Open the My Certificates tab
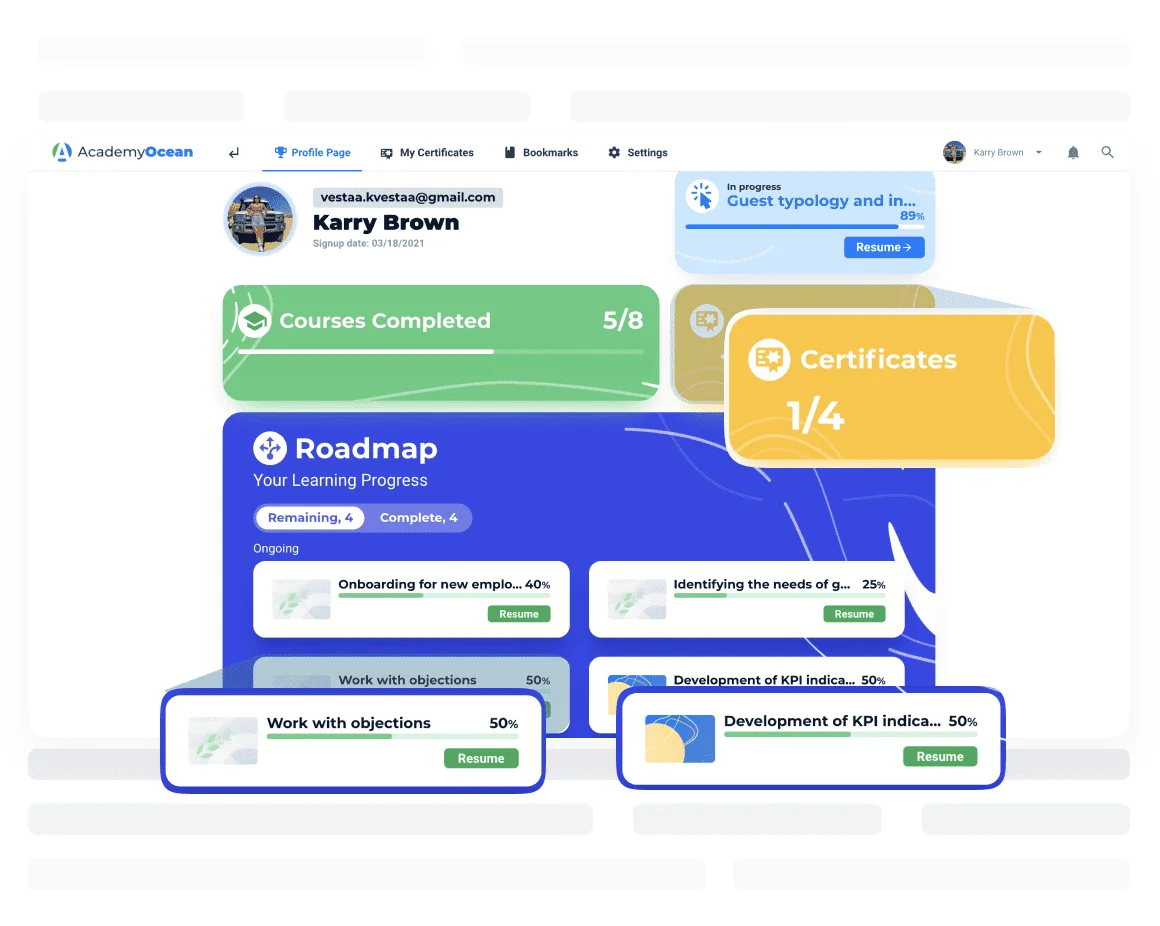Image resolution: width=1160 pixels, height=926 pixels. click(427, 153)
